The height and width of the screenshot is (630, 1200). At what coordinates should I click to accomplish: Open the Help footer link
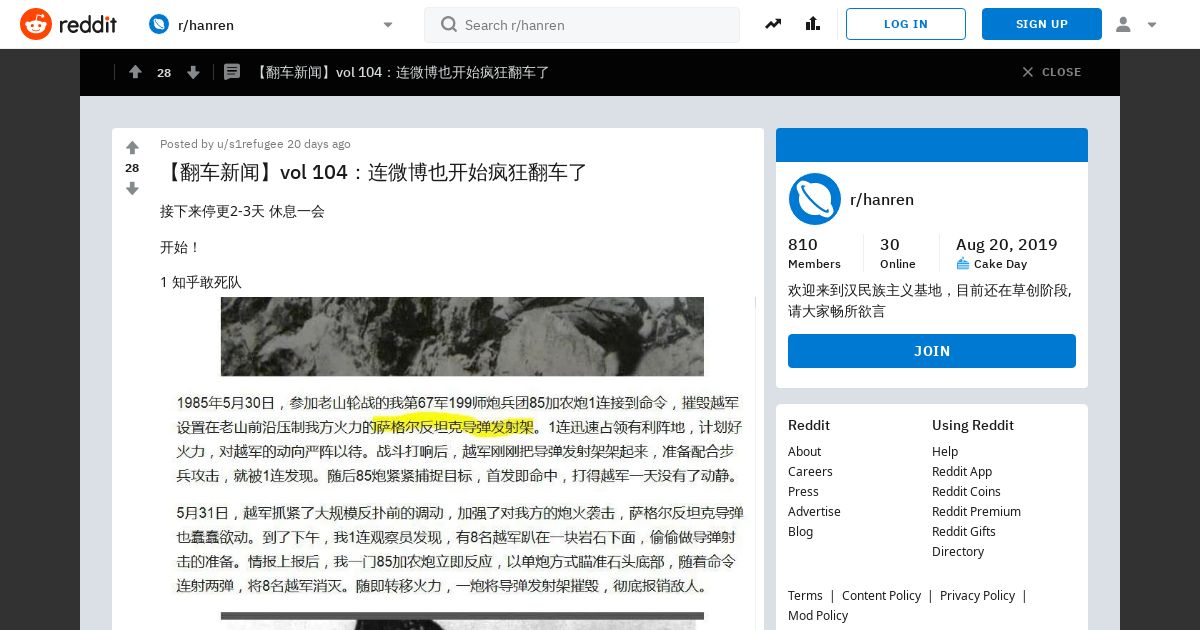coord(945,451)
